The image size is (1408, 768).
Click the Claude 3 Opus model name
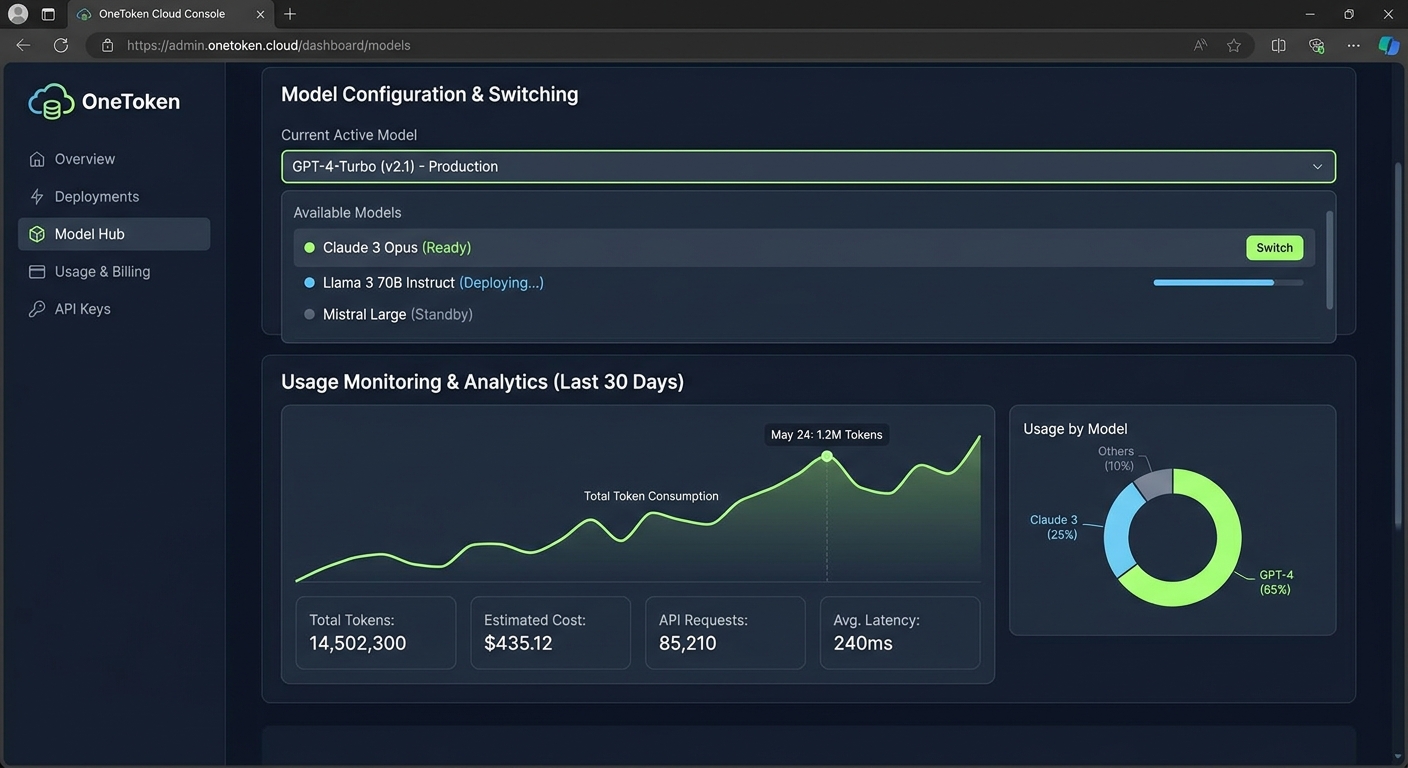click(x=370, y=248)
